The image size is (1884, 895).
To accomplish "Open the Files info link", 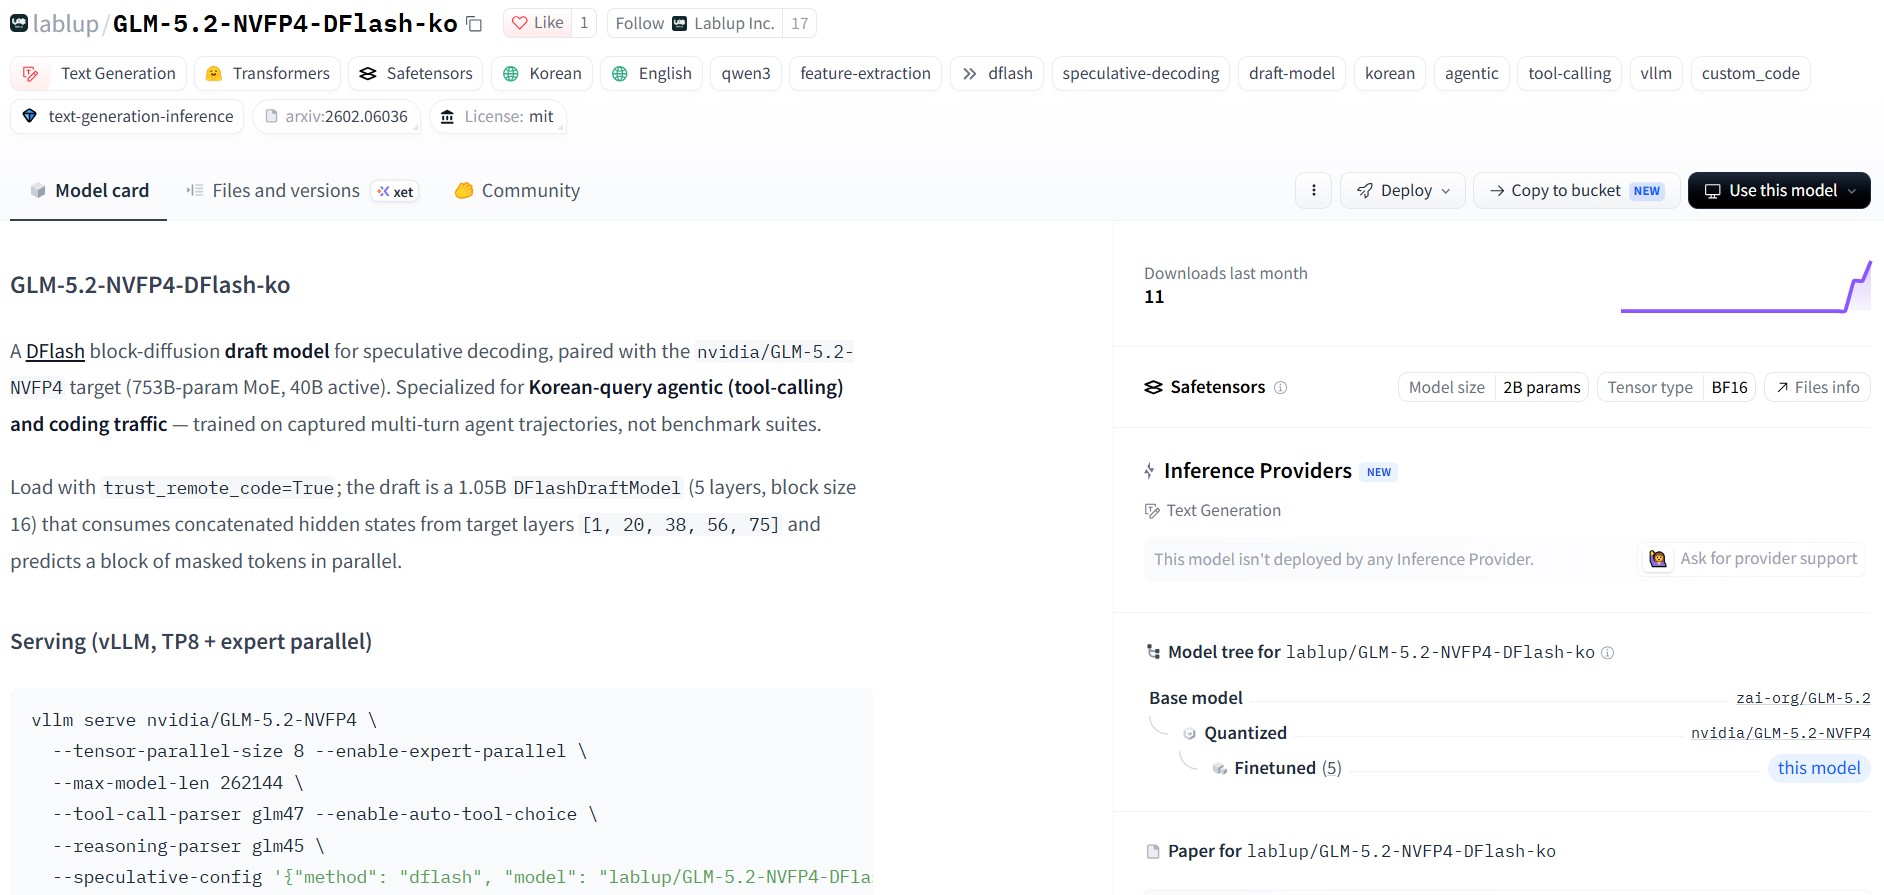I will click(x=1817, y=387).
